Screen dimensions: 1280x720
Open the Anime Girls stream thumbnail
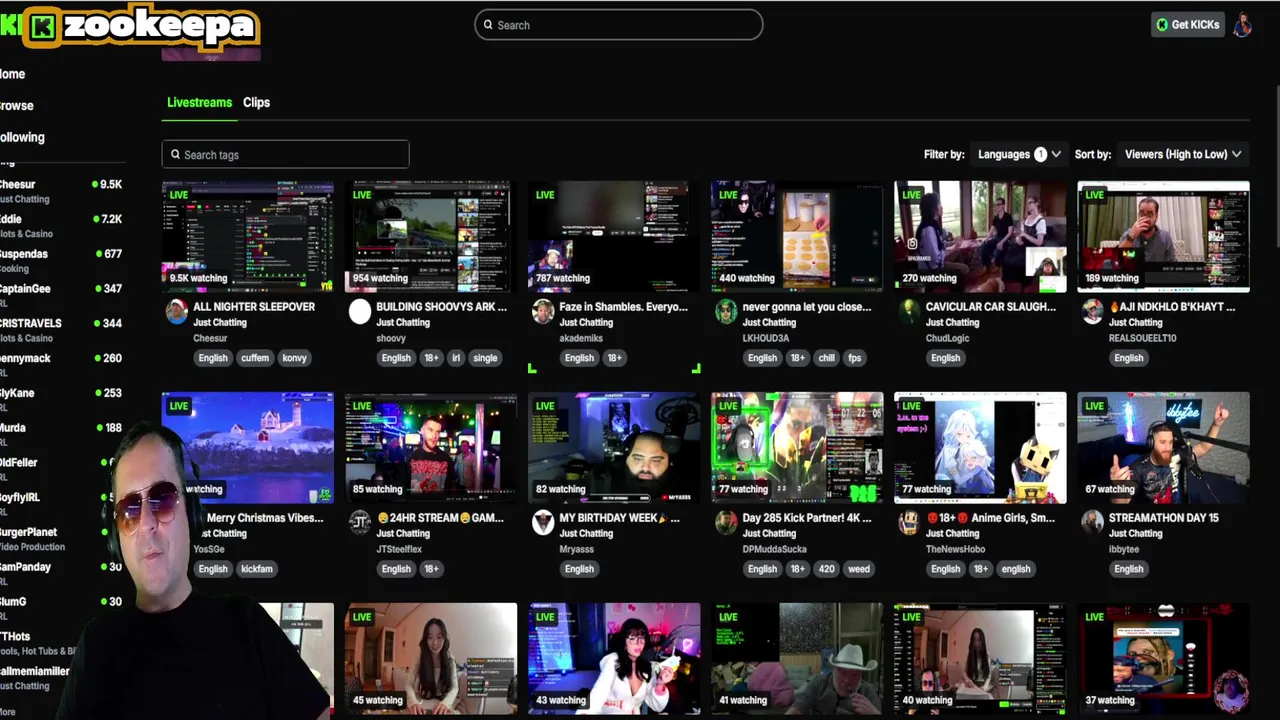980,447
